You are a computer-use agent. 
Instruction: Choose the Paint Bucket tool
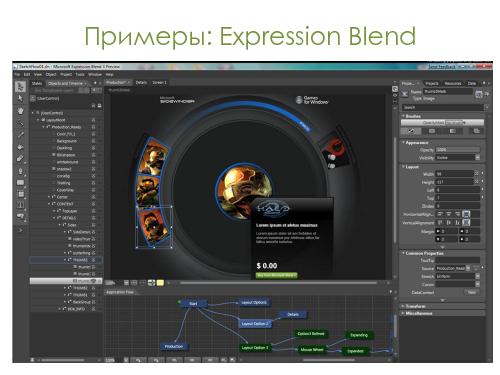click(21, 147)
